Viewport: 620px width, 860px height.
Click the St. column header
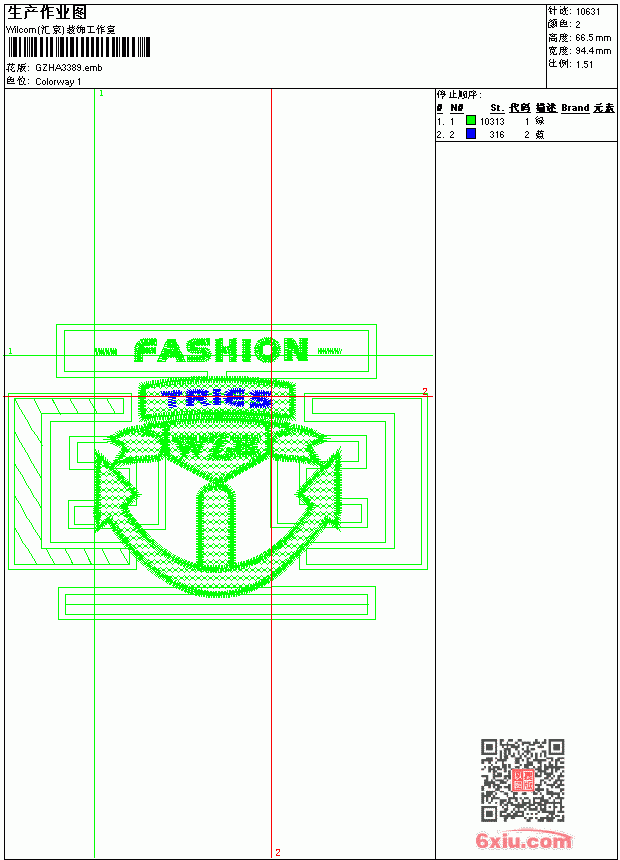[497, 108]
